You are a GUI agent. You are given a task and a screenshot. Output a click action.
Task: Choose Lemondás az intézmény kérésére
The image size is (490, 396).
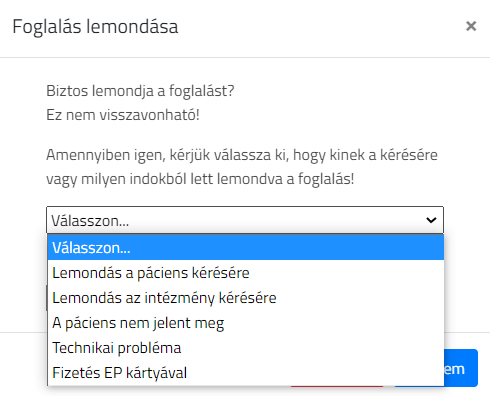(x=246, y=298)
